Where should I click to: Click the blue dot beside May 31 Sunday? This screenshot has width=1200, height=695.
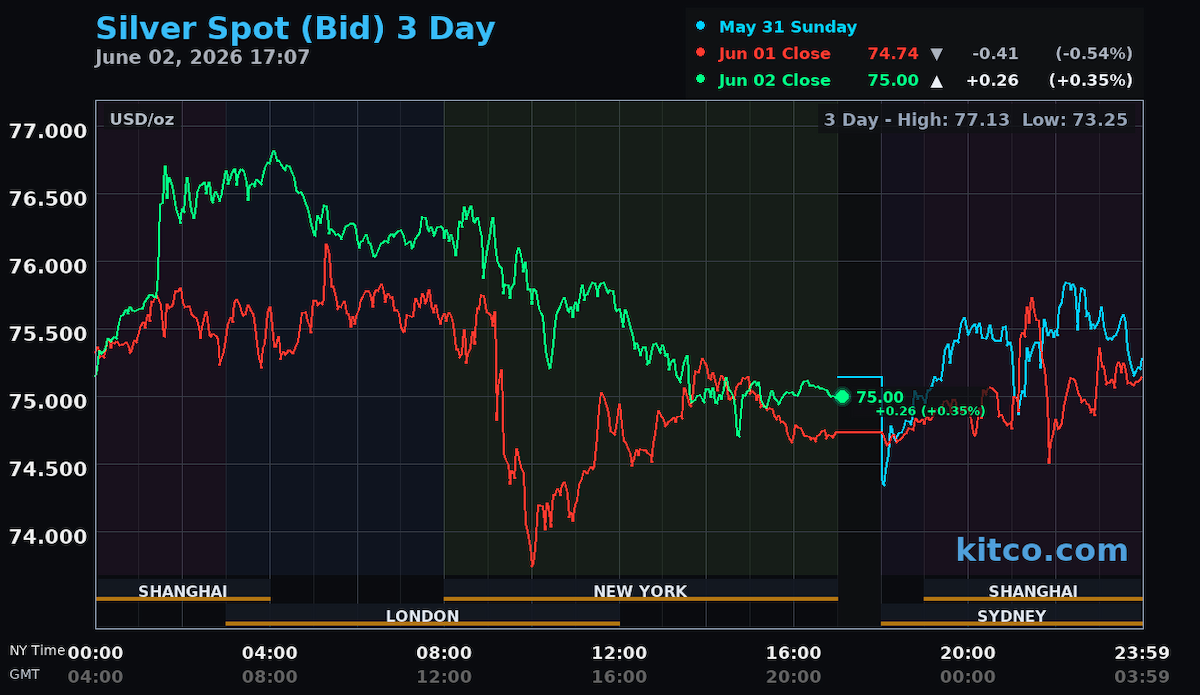(701, 27)
